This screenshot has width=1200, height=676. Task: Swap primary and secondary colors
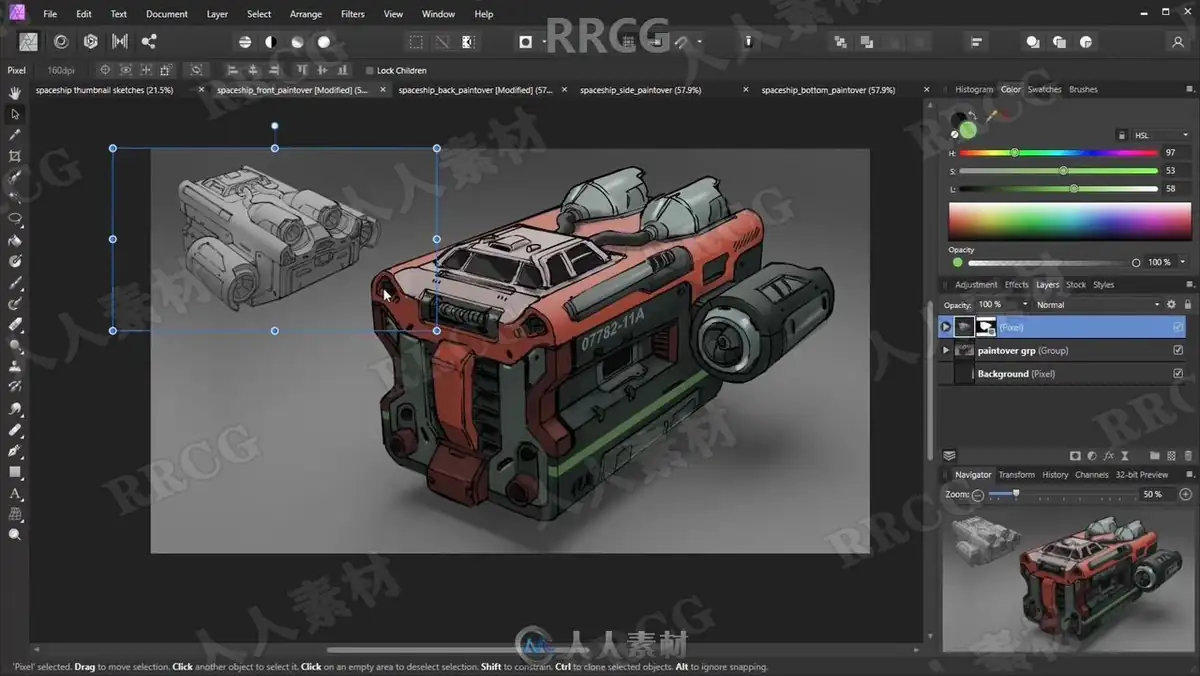[x=972, y=115]
